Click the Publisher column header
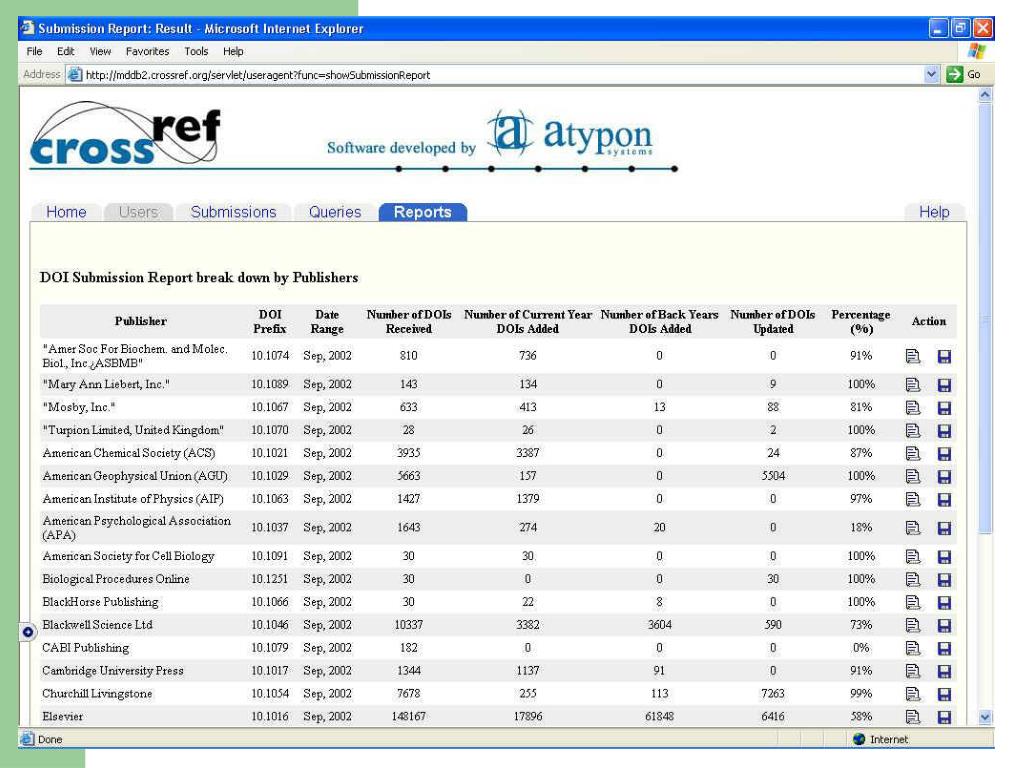This screenshot has width=1024, height=768. click(140, 321)
